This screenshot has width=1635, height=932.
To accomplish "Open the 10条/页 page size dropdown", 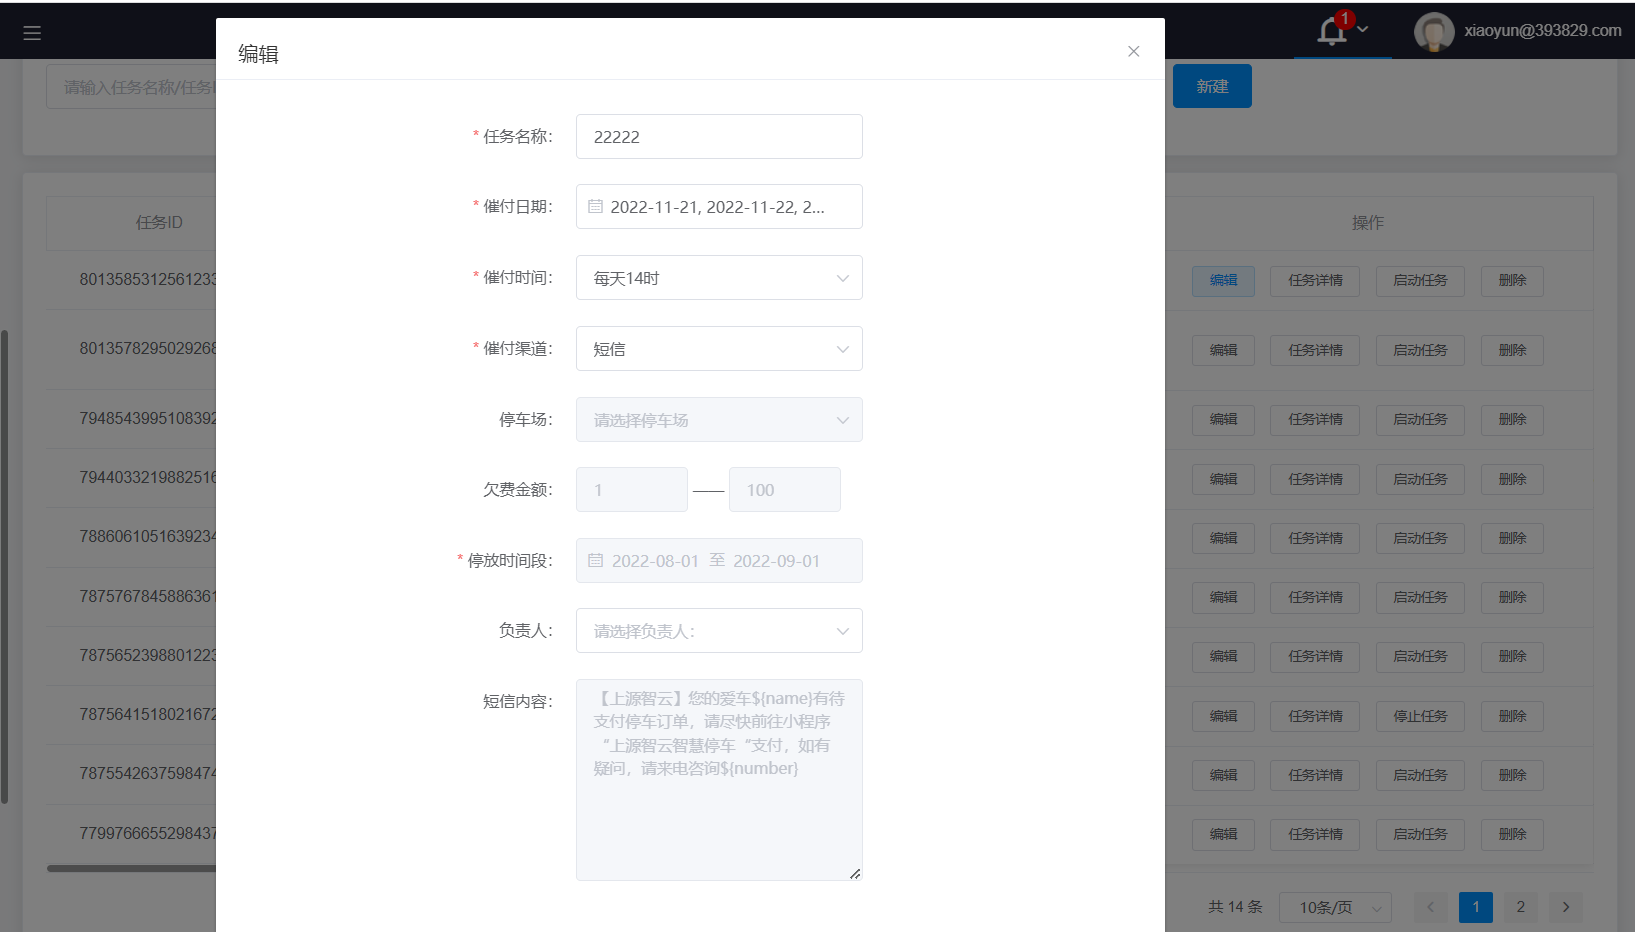I will coord(1335,907).
